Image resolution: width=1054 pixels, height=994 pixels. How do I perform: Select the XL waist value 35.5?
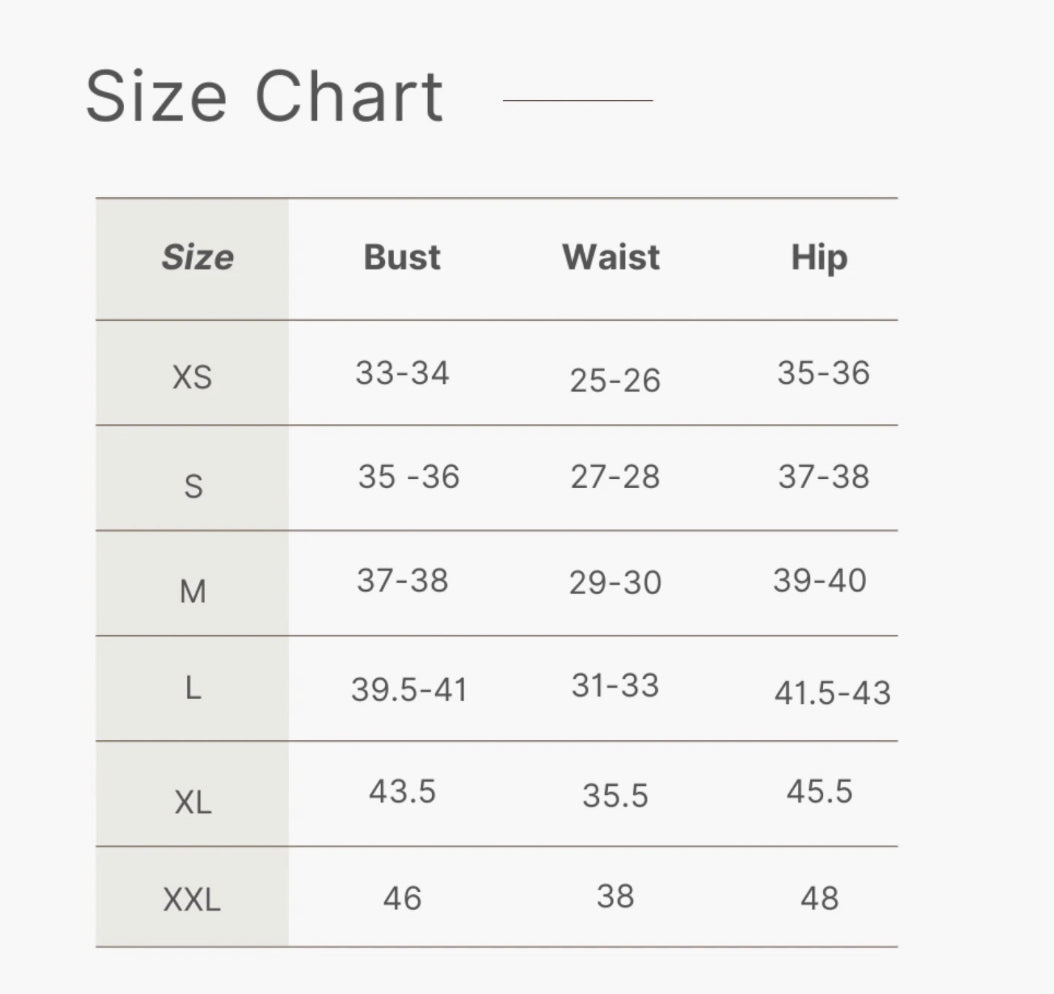(x=615, y=796)
